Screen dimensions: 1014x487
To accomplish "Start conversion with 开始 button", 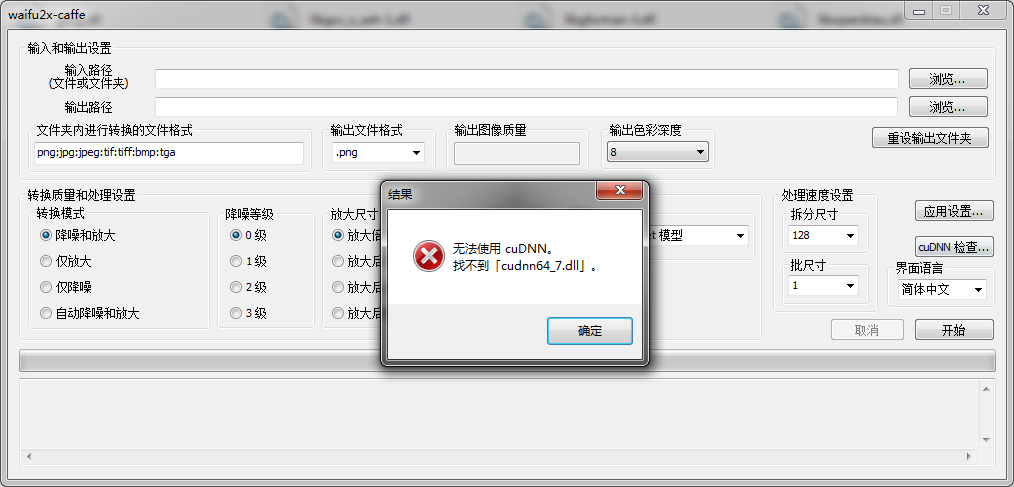I will (x=954, y=330).
